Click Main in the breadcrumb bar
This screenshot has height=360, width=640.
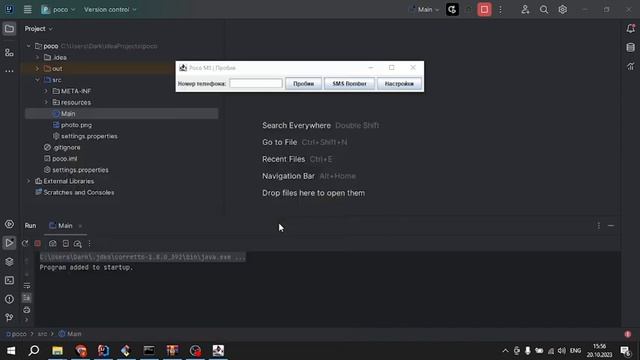click(x=70, y=334)
